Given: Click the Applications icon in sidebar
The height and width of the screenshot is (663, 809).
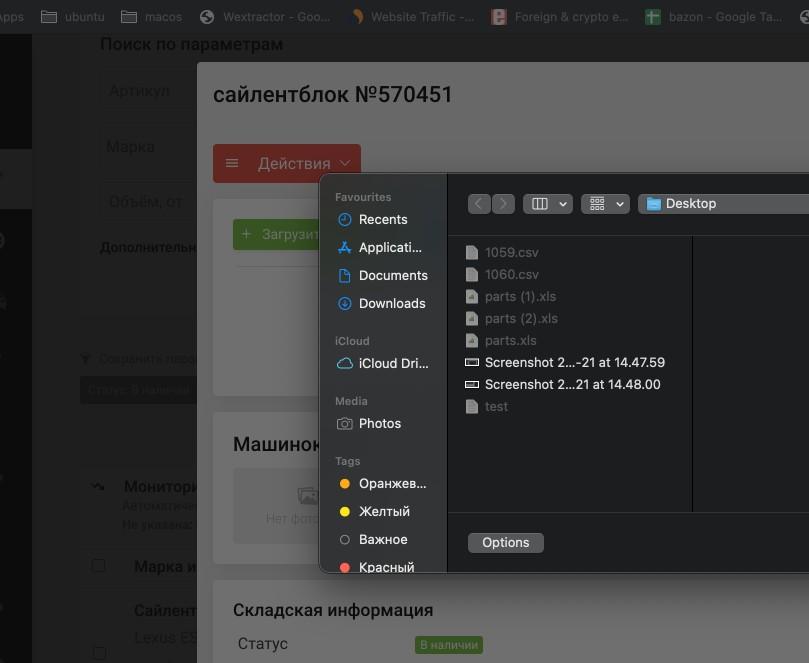Looking at the screenshot, I should pyautogui.click(x=345, y=247).
